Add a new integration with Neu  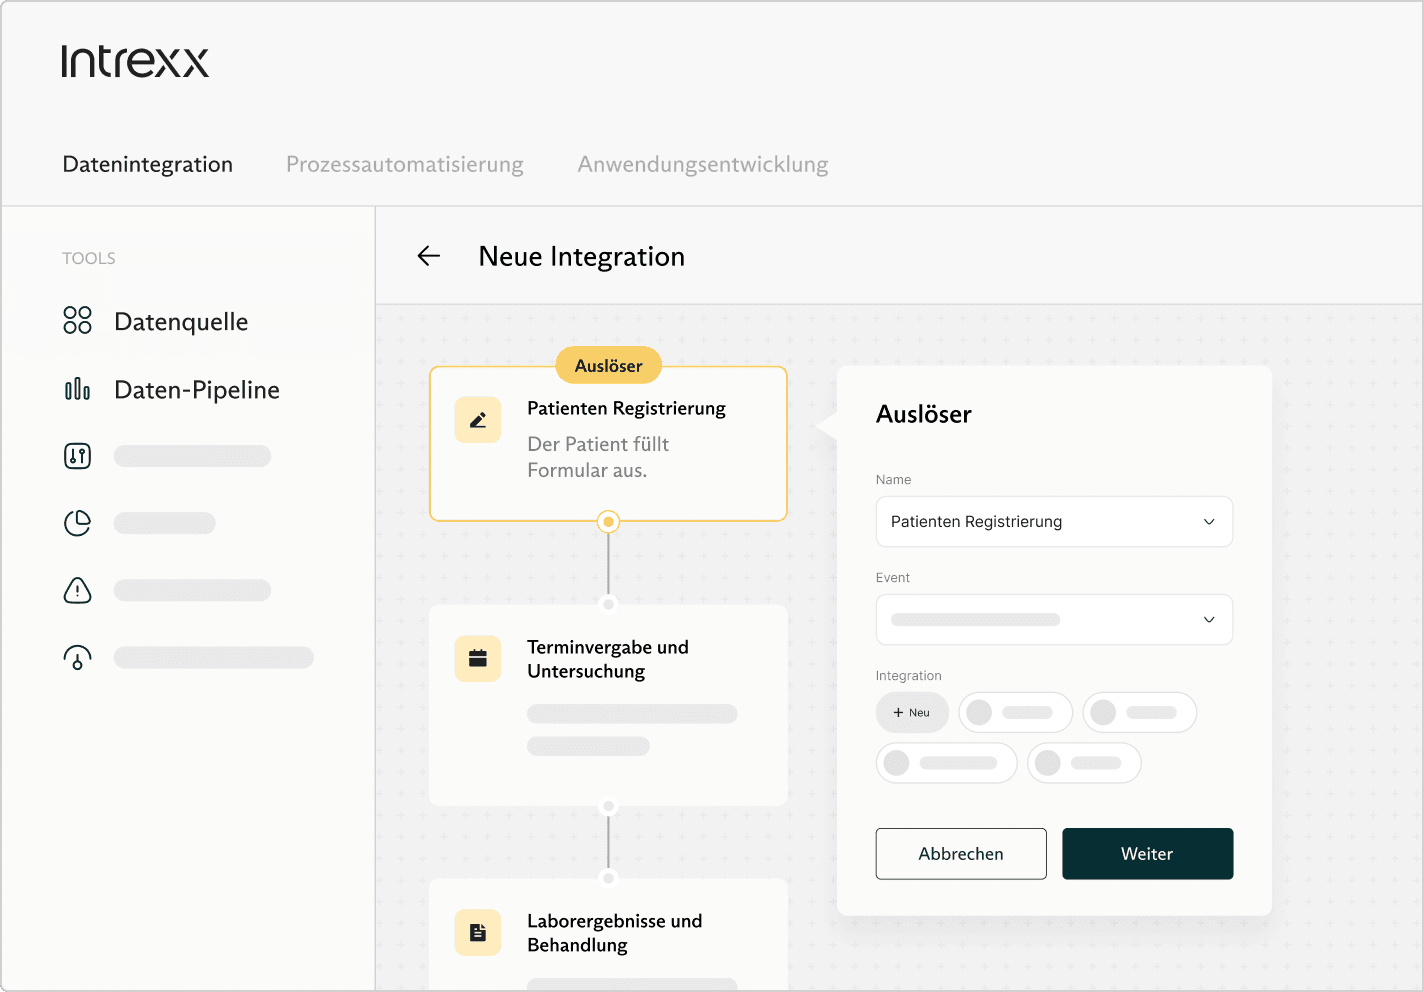click(912, 713)
